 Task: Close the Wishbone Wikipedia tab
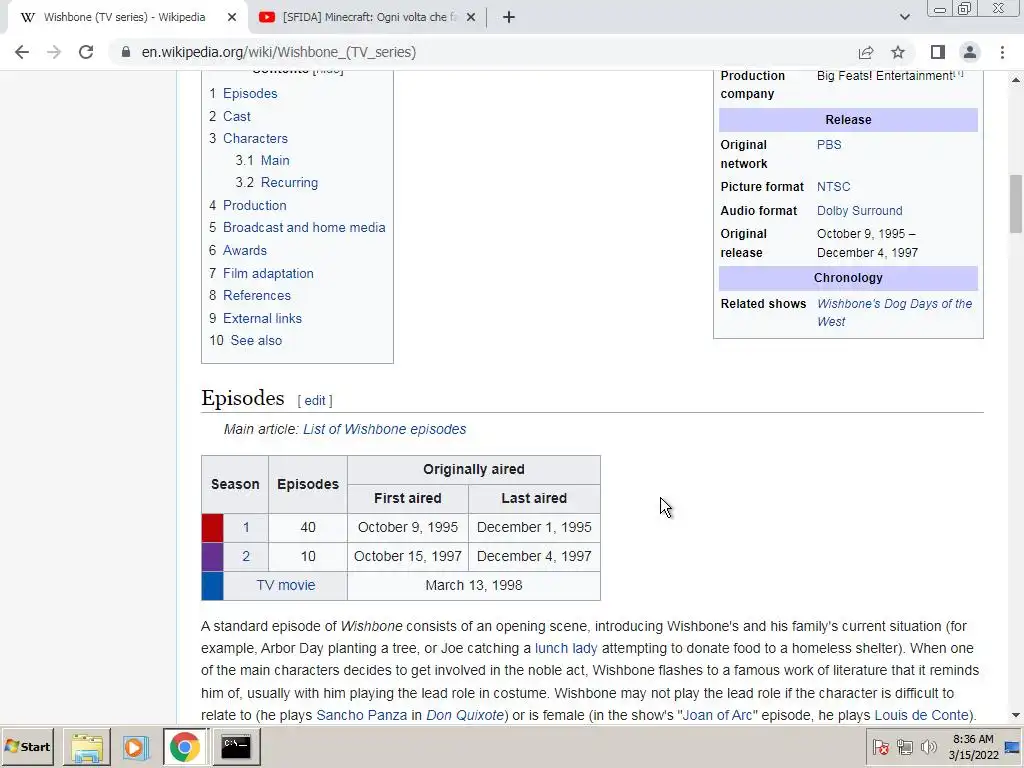tap(232, 18)
